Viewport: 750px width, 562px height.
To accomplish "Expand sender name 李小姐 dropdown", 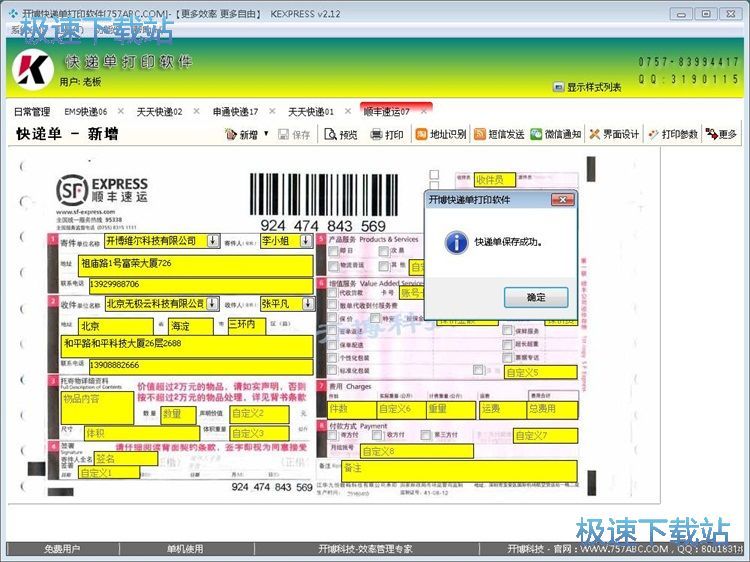I will tap(306, 241).
